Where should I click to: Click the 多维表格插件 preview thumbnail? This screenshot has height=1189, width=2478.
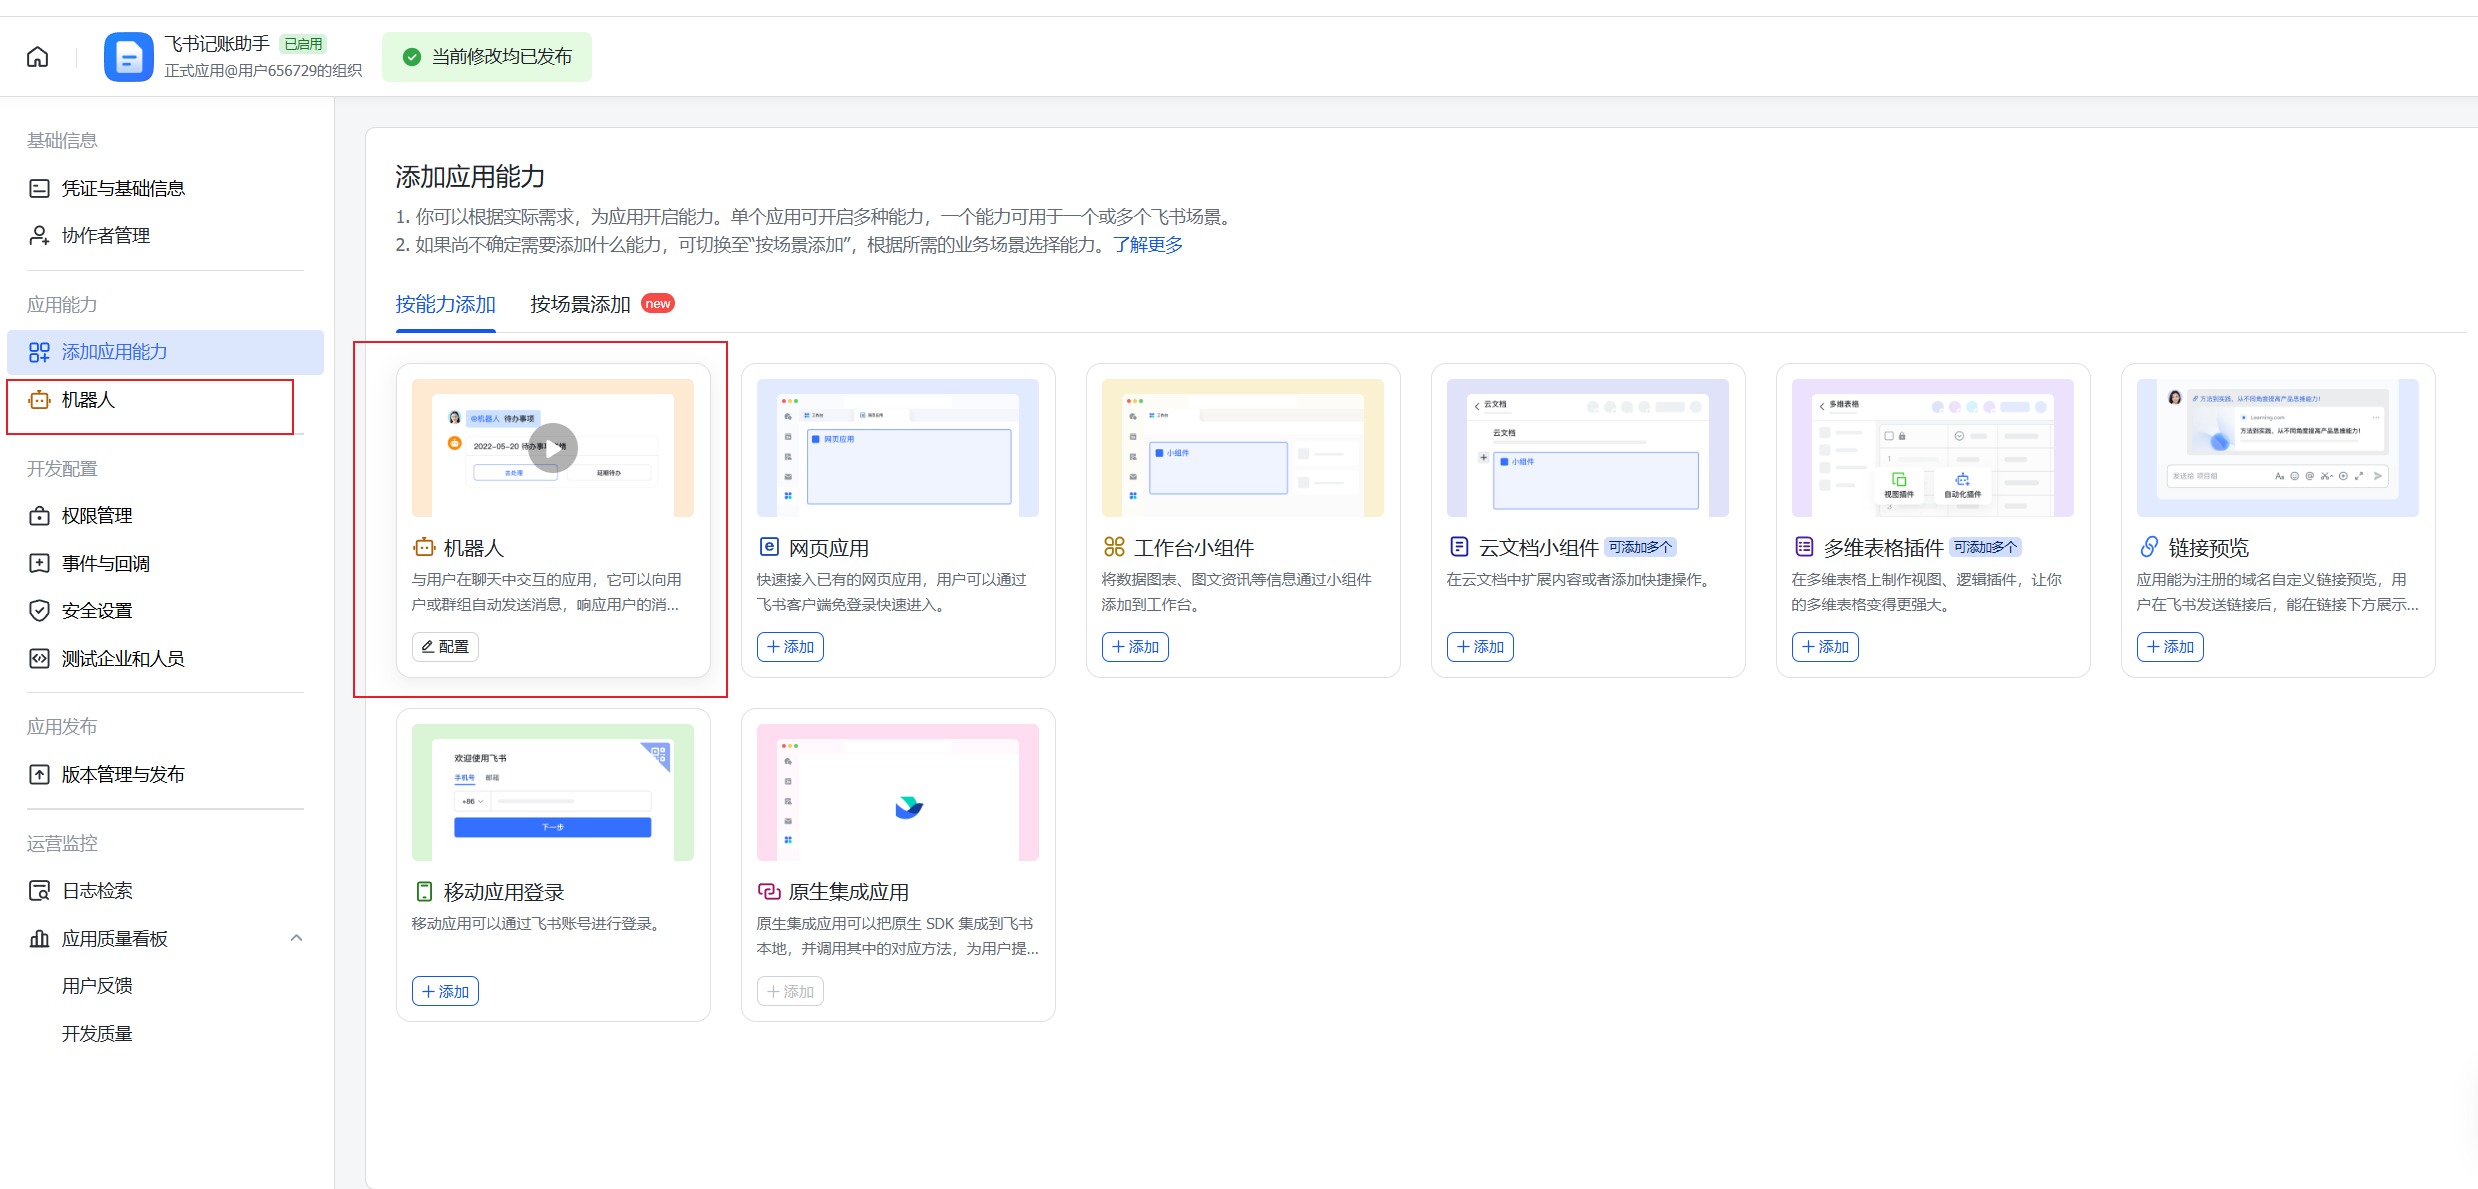point(1933,448)
